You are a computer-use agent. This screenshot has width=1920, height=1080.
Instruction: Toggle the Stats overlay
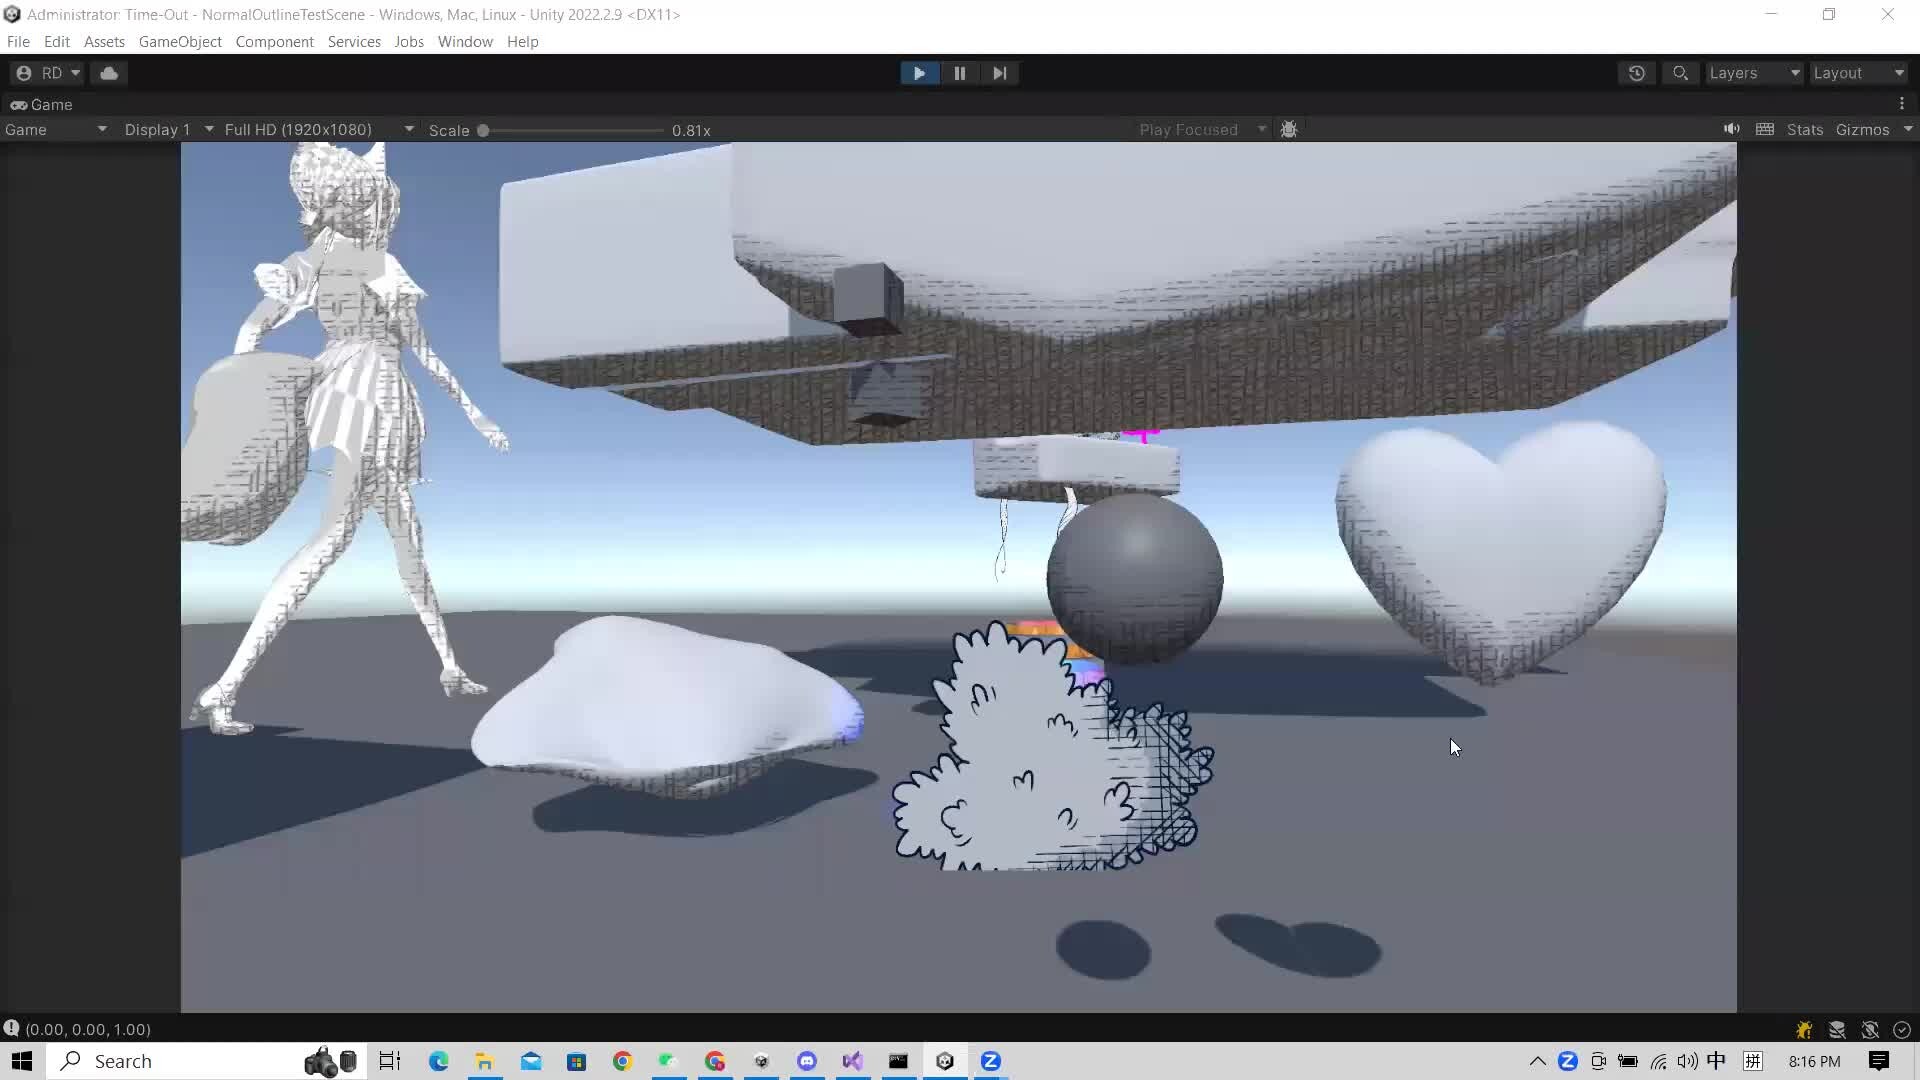click(x=1803, y=129)
